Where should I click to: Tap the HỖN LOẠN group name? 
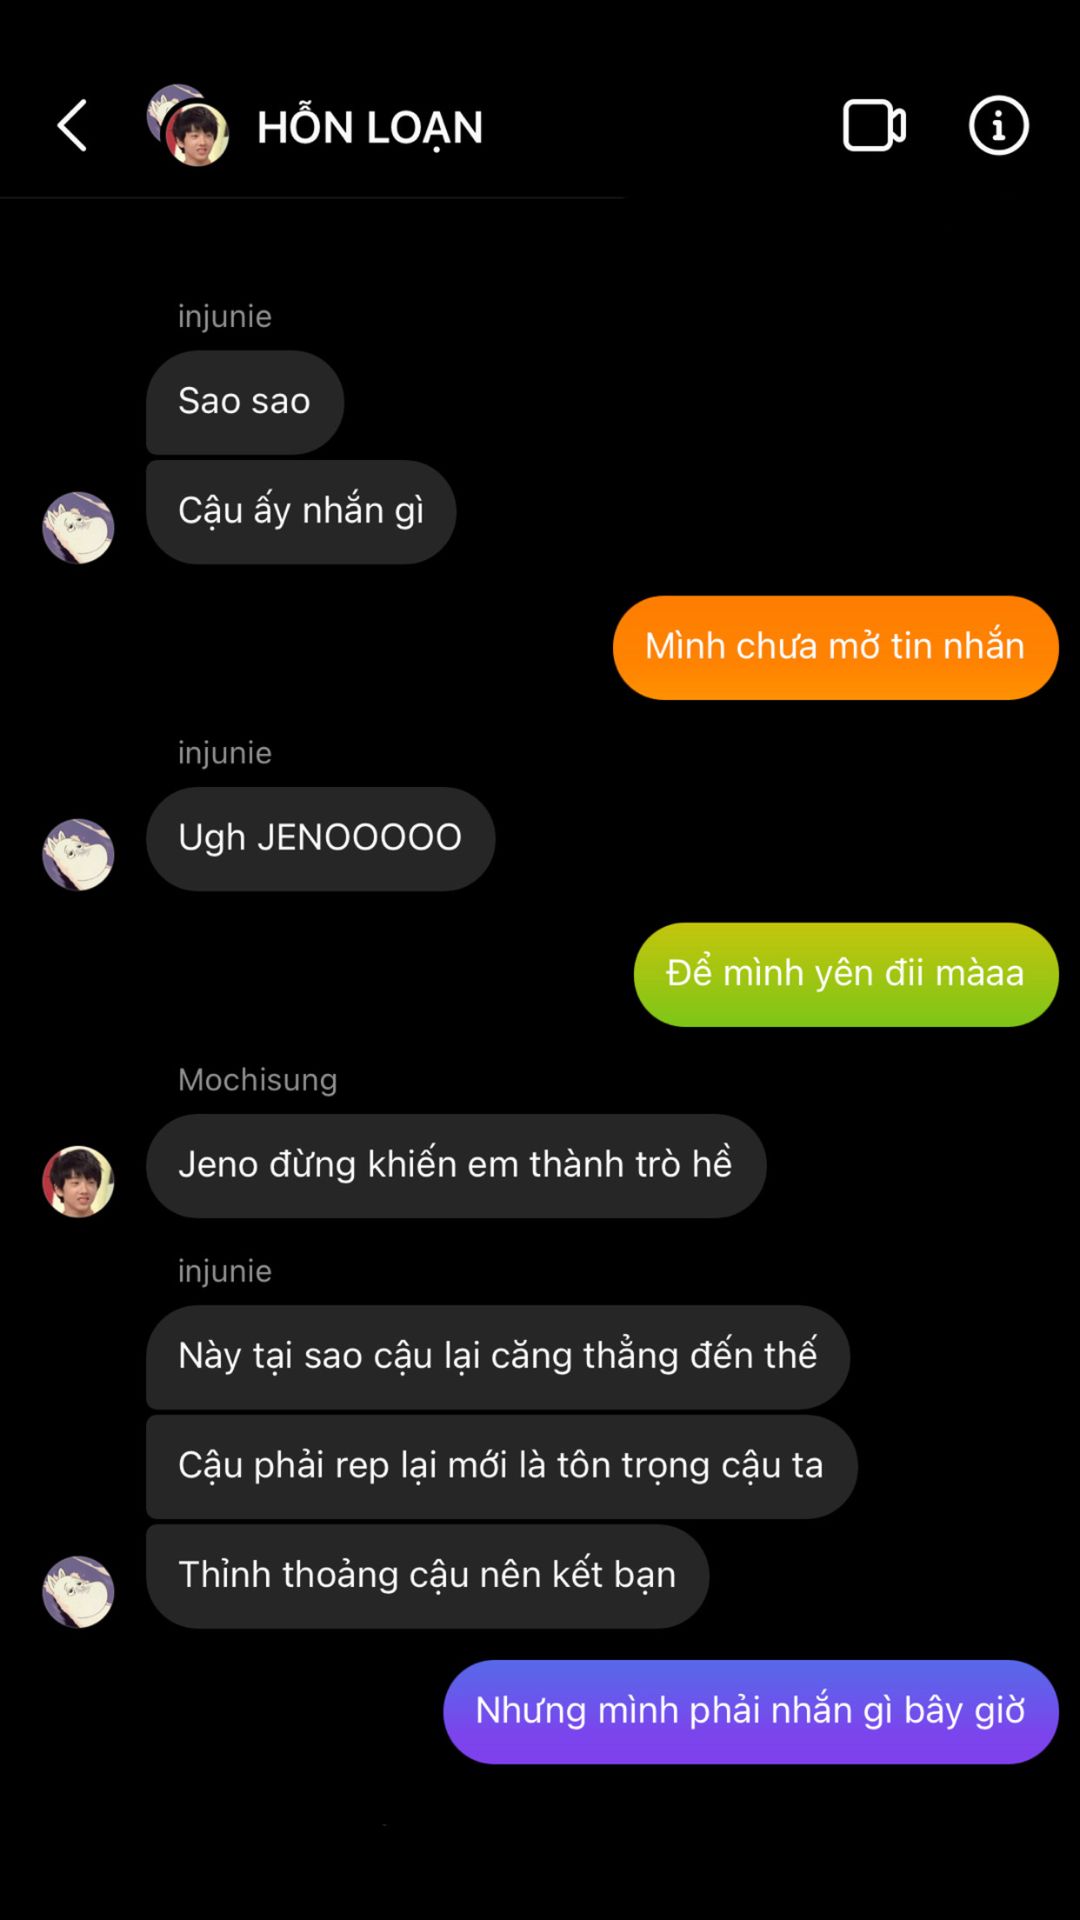point(370,128)
